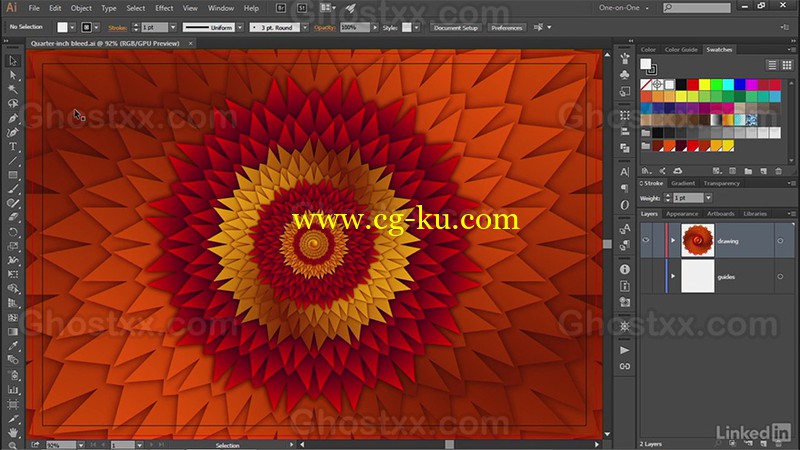Open Swatch Libraries menu icon
Viewport: 800px width, 450px height.
pos(647,171)
